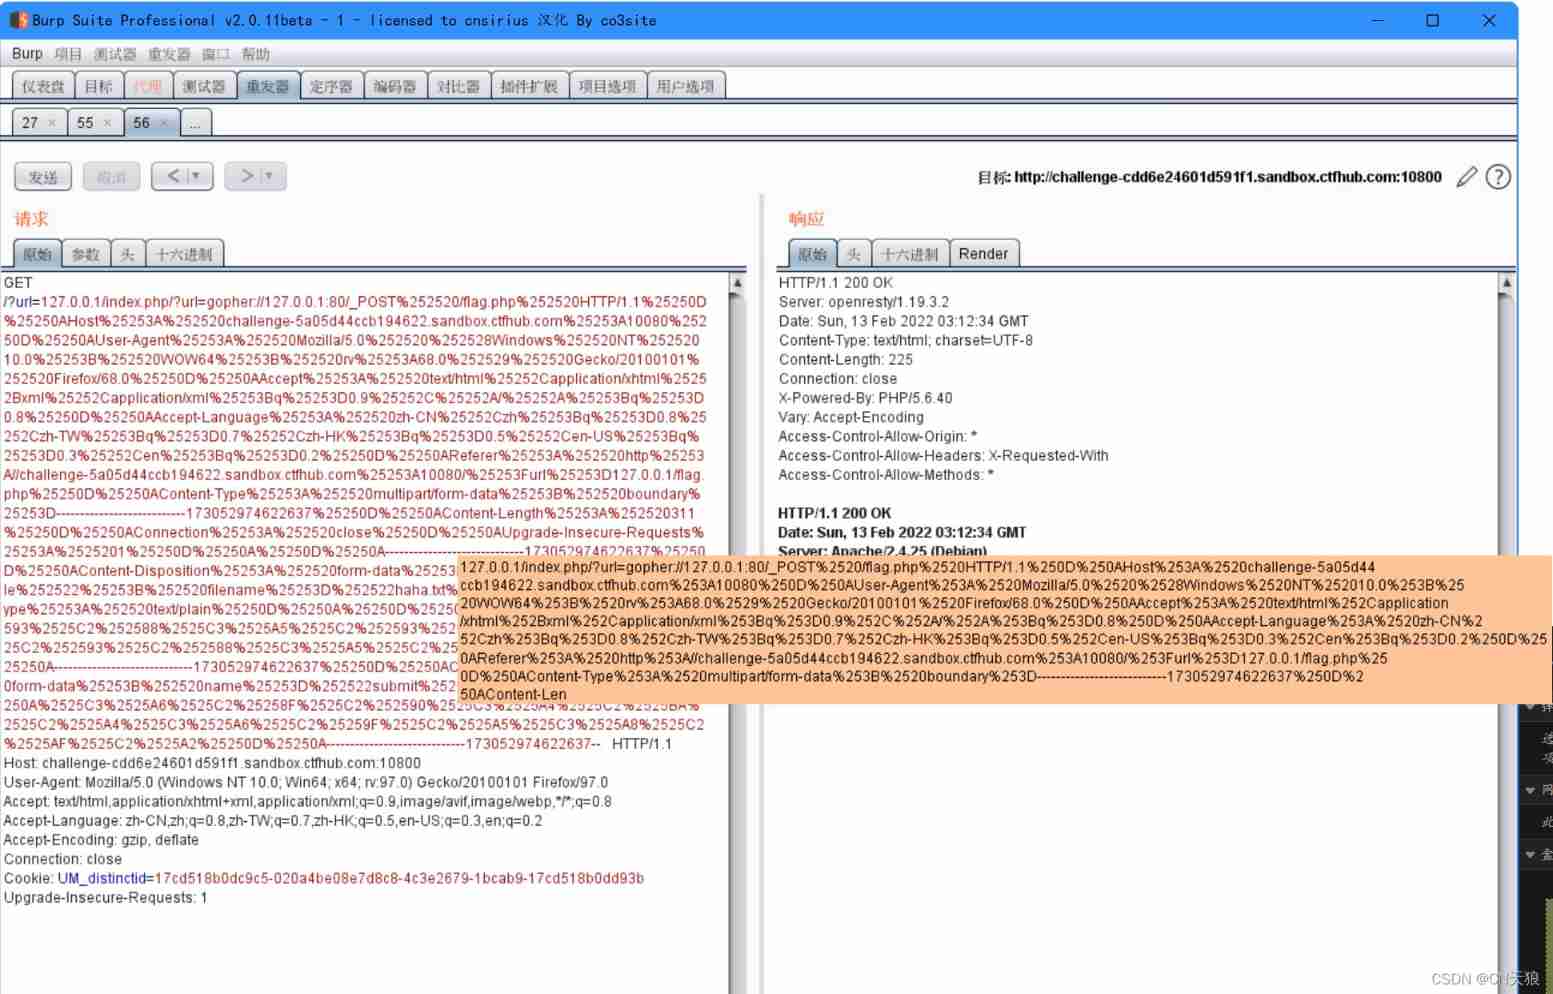Screen dimensions: 1553x994
Task: Open the 项目 menu
Action: point(68,54)
